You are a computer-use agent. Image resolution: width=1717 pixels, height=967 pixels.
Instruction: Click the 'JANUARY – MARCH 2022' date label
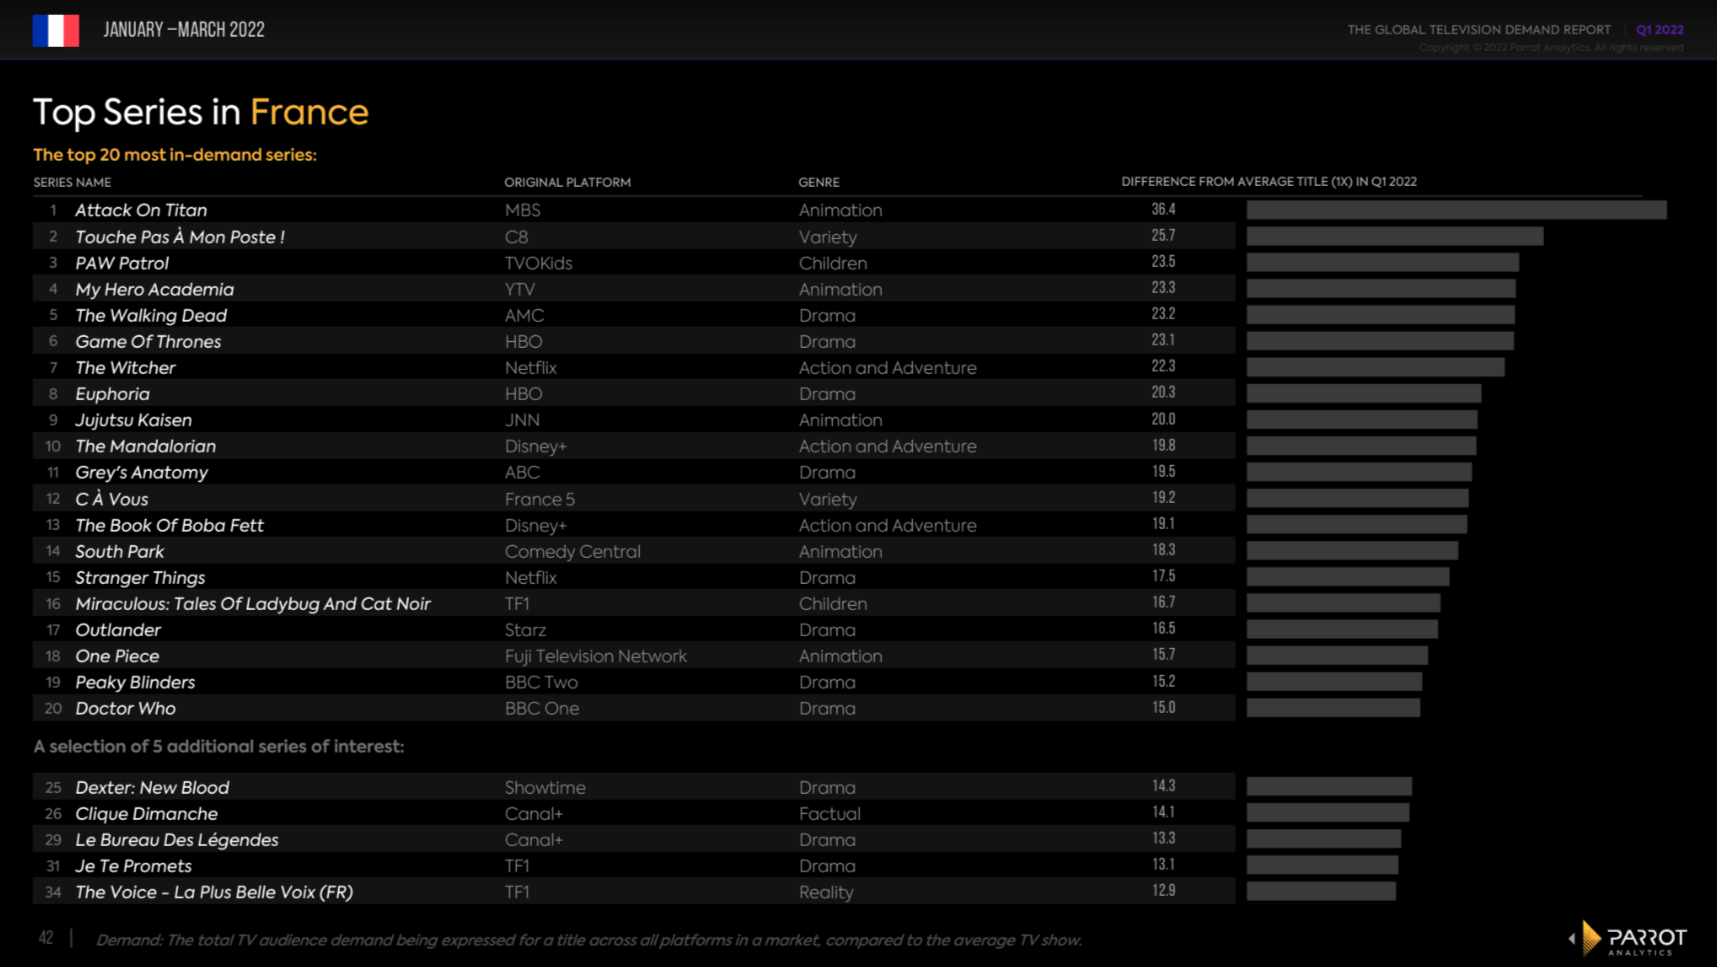coord(184,30)
